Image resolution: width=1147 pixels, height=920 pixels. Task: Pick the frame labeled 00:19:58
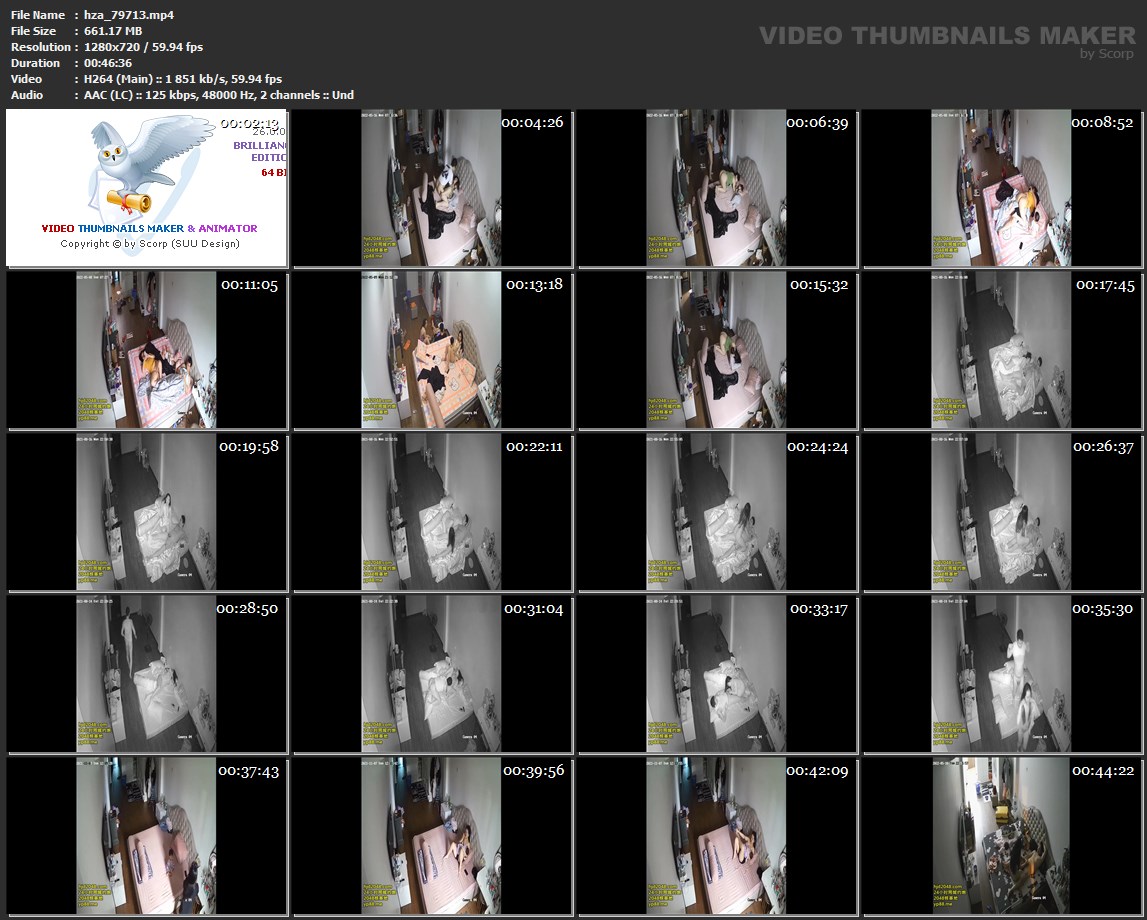(x=147, y=512)
